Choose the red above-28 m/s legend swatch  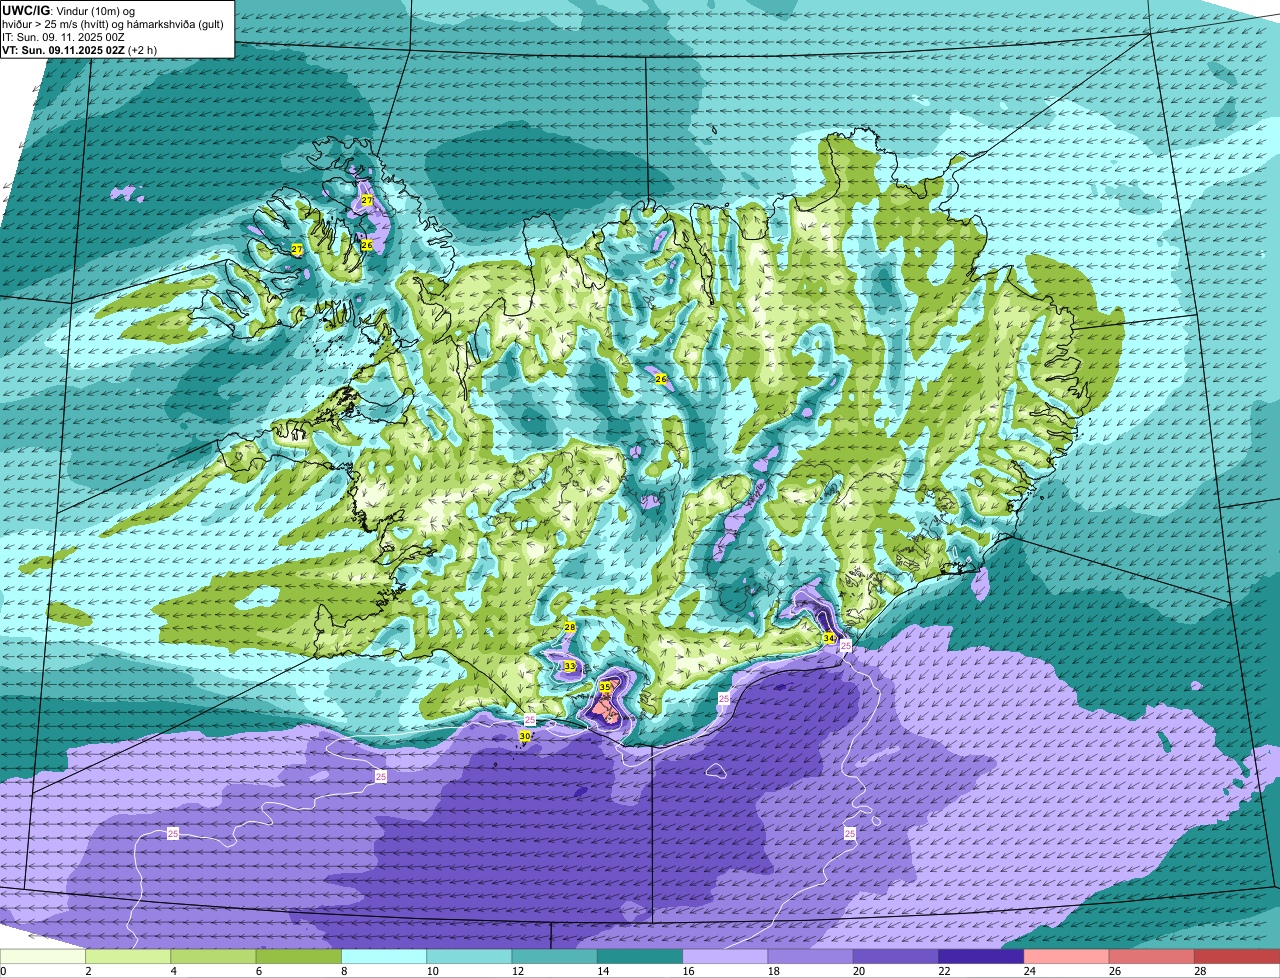(x=1237, y=957)
